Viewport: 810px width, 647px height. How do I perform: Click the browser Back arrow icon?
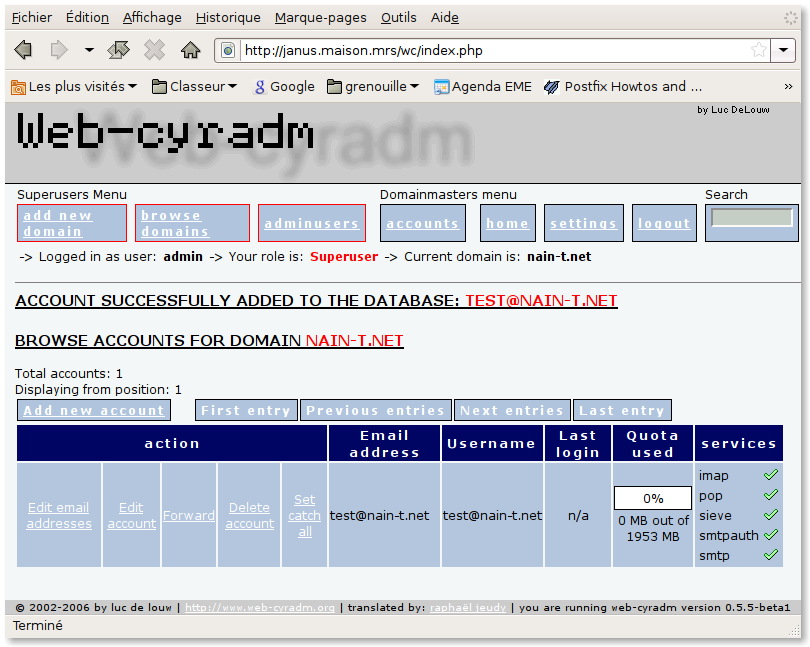[x=23, y=50]
